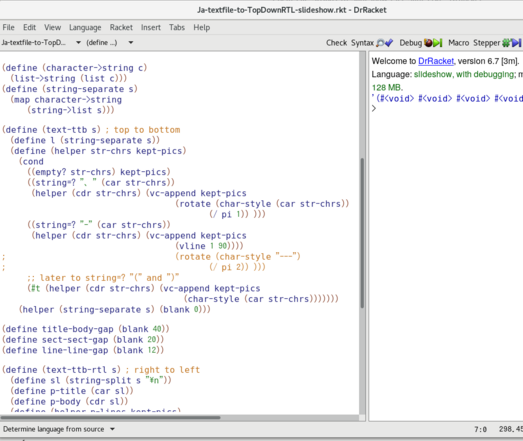The height and width of the screenshot is (441, 523).
Task: Click the definitions vertical scrollbar thumb
Action: tap(362, 233)
